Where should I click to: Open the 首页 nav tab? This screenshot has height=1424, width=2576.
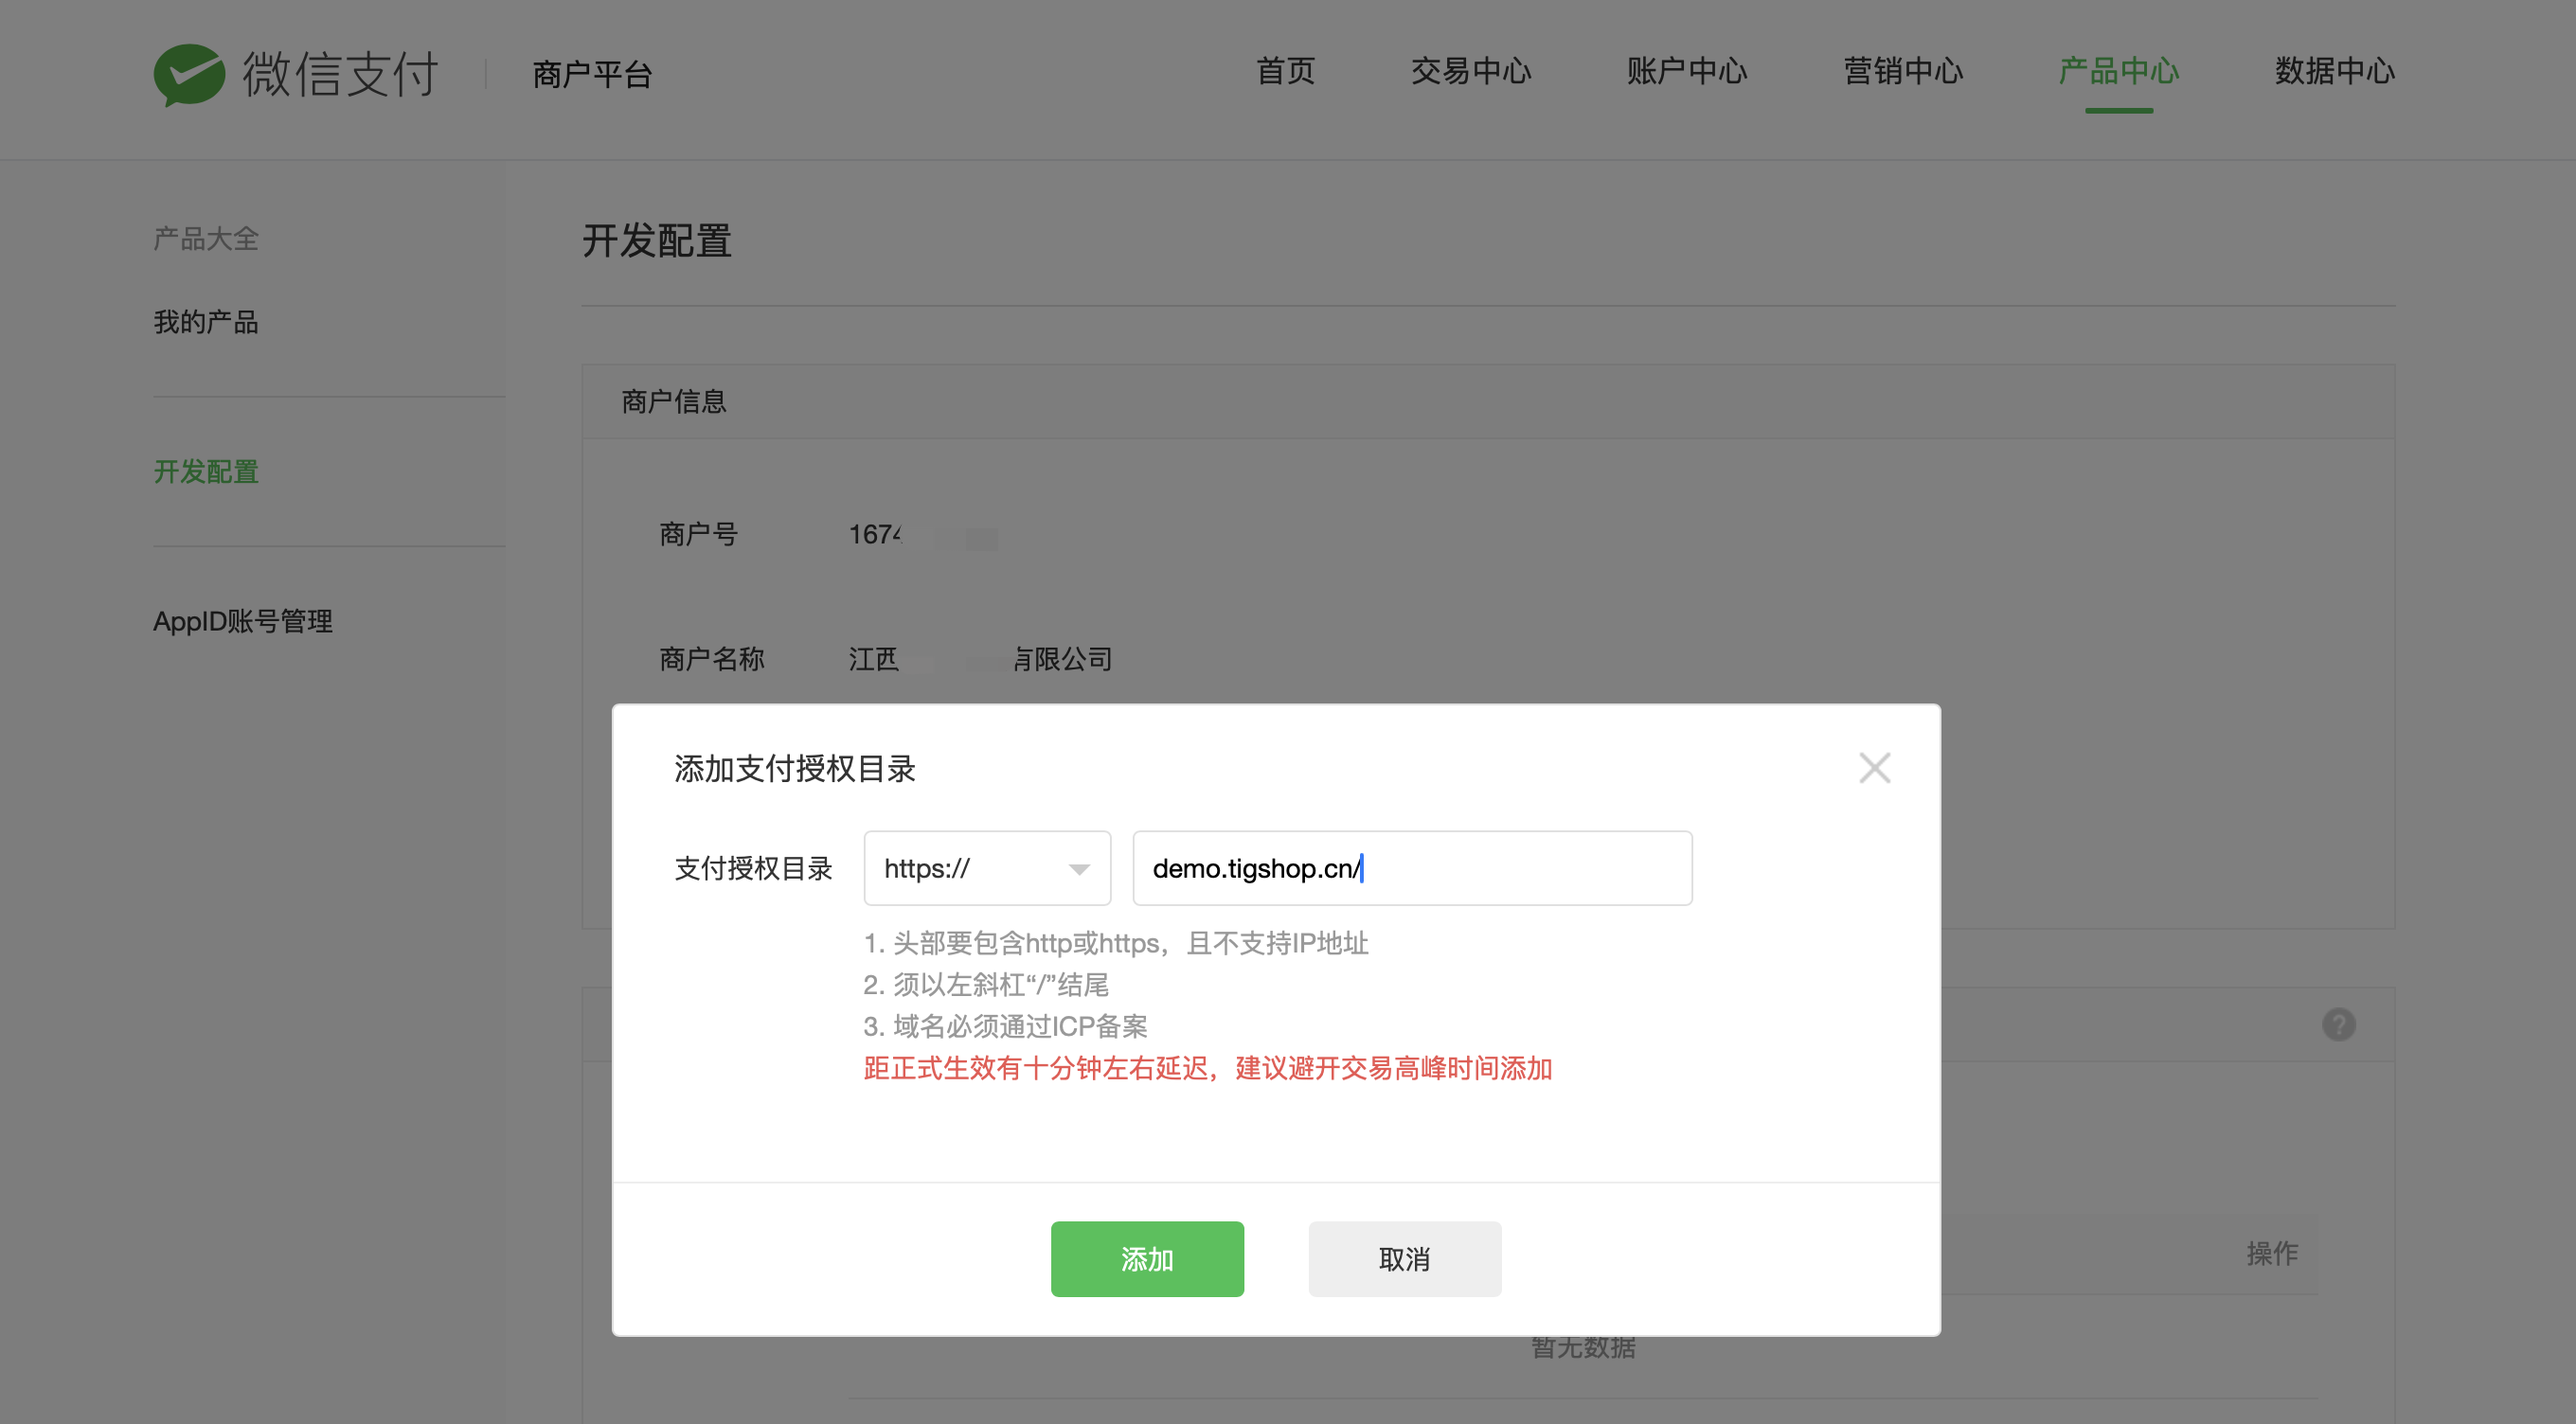pyautogui.click(x=1285, y=72)
